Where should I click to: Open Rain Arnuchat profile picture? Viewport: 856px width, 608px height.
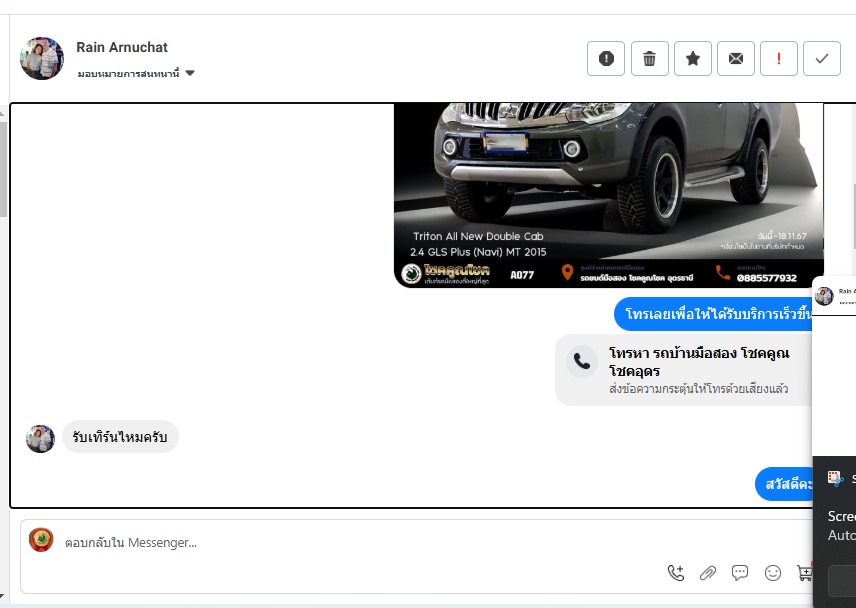(42, 58)
